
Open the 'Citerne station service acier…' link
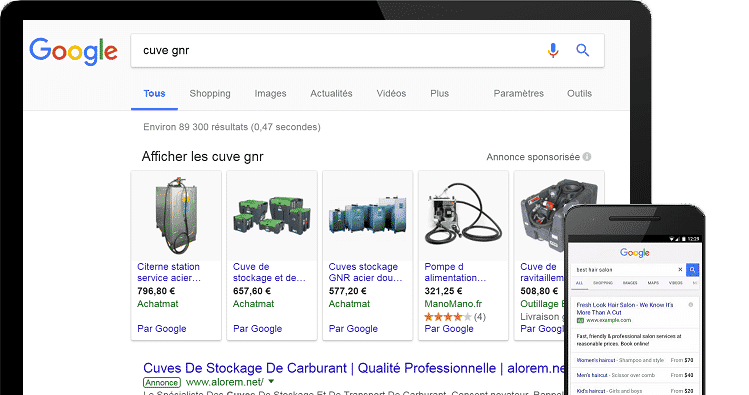point(169,272)
